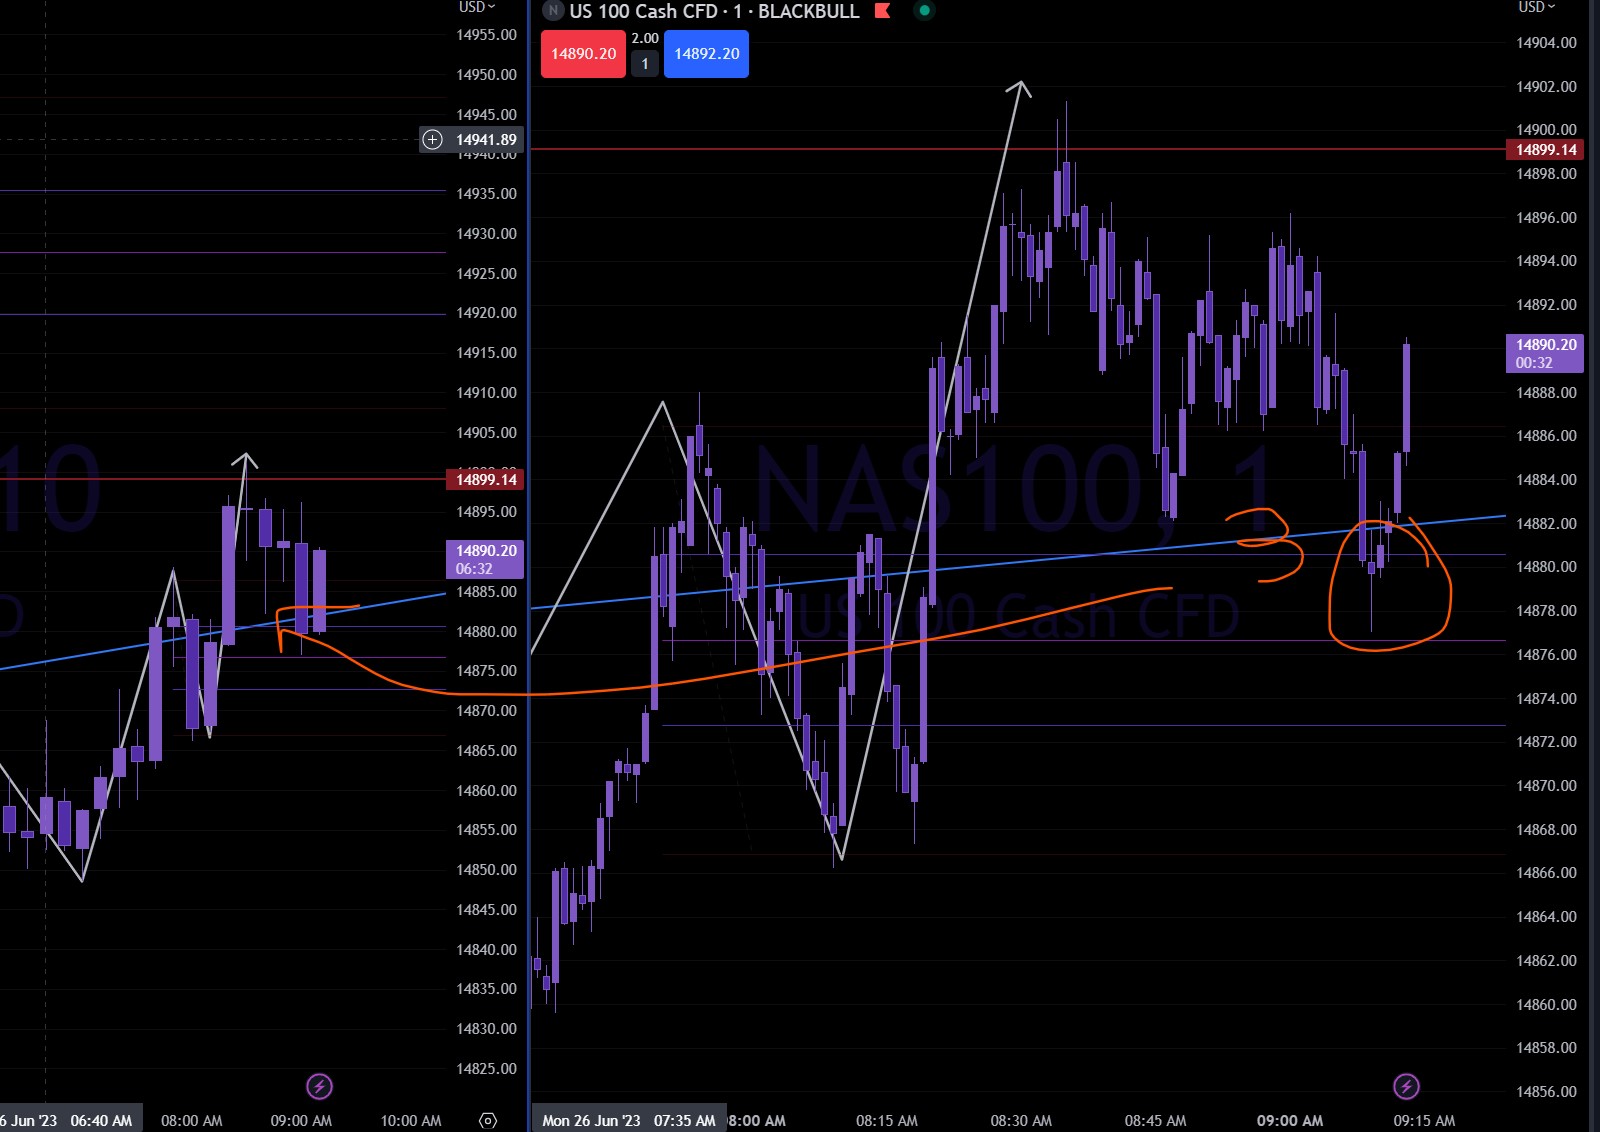Click 14896.00 on the right price scale

pyautogui.click(x=1546, y=218)
